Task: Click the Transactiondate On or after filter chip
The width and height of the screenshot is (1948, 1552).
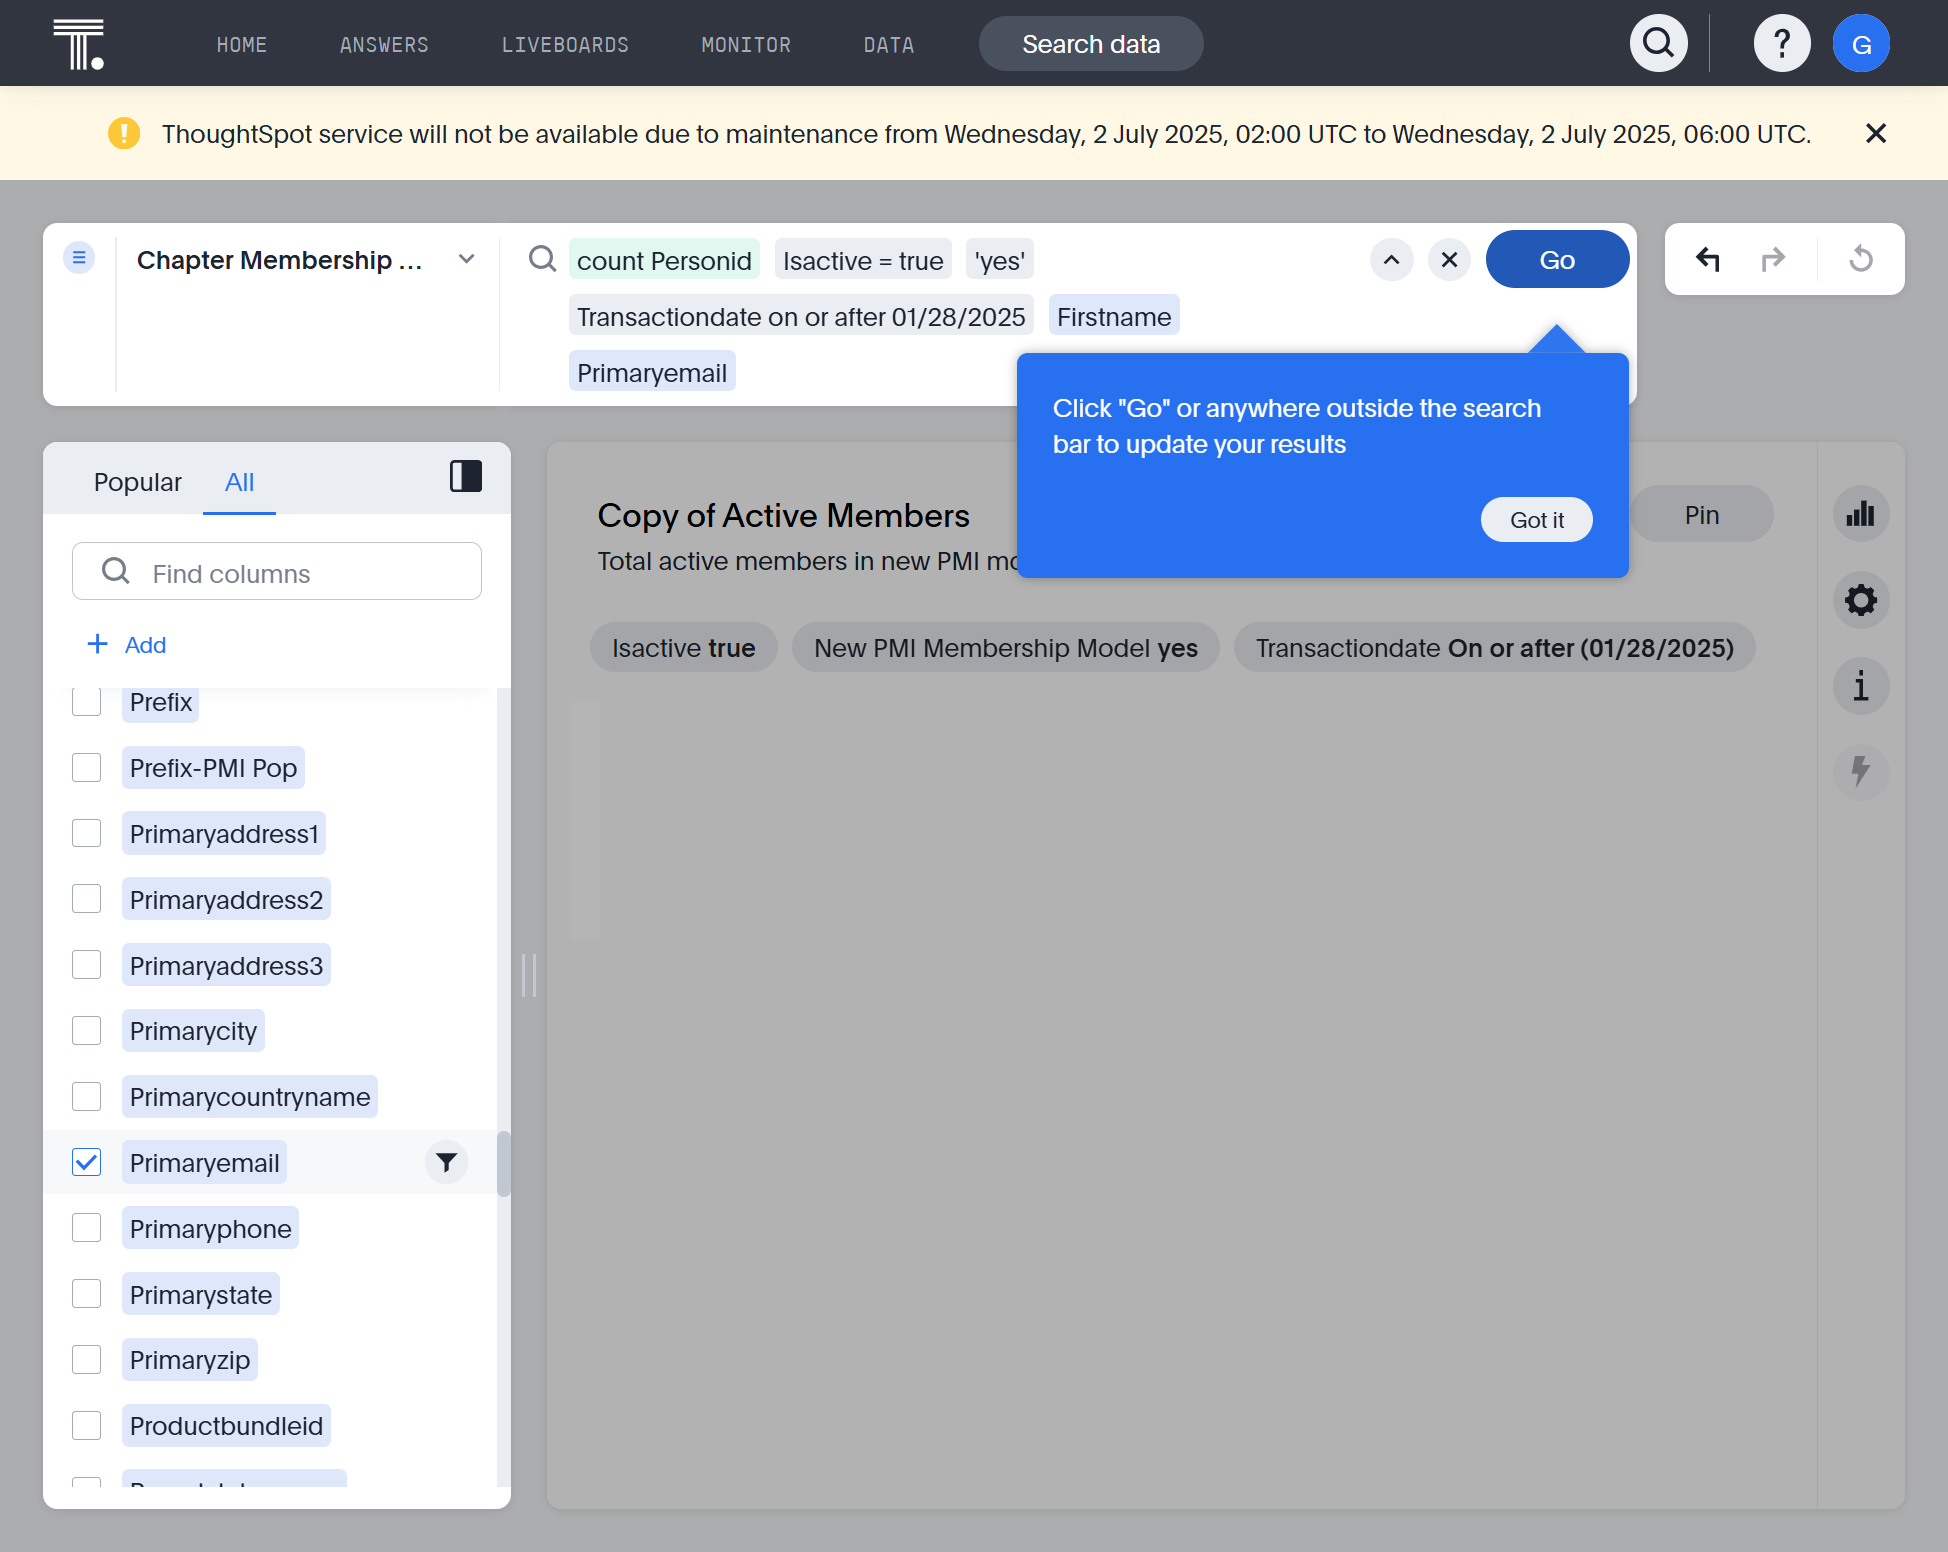Action: pos(1495,648)
